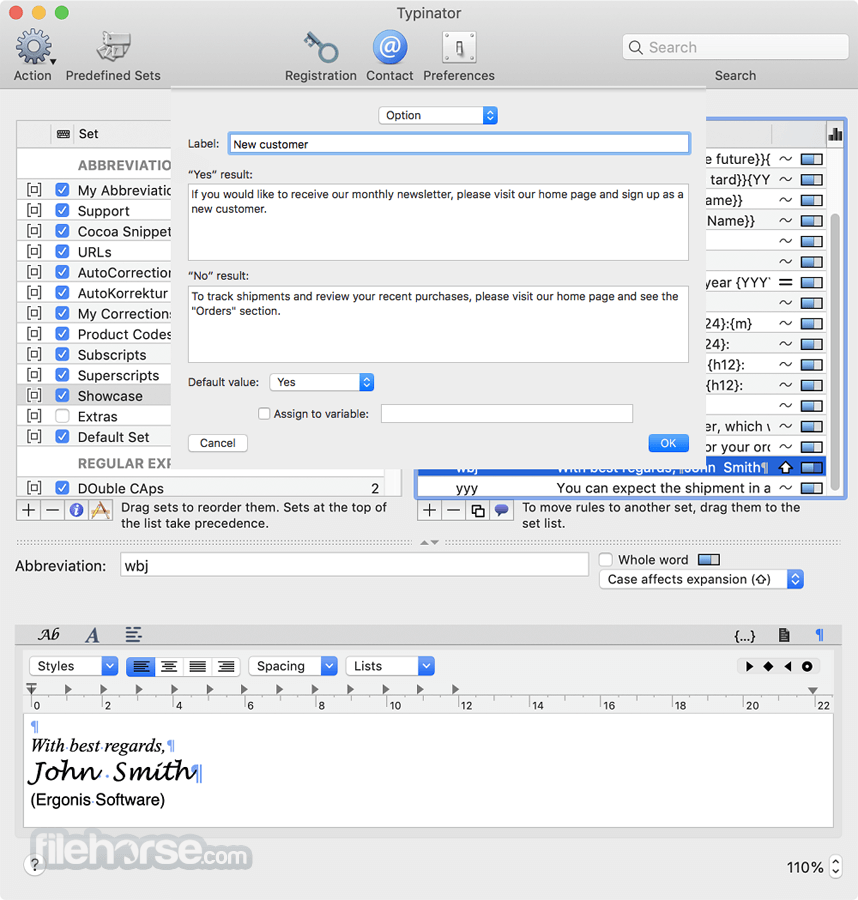Enable Whole word checkbox
The height and width of the screenshot is (900, 858).
pyautogui.click(x=605, y=560)
